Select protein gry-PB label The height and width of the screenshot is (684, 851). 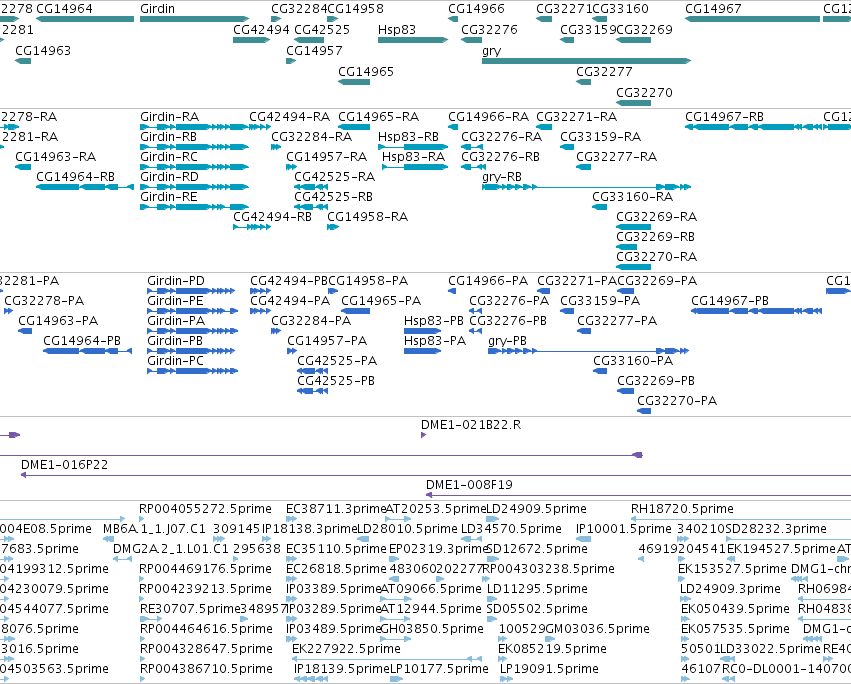507,341
